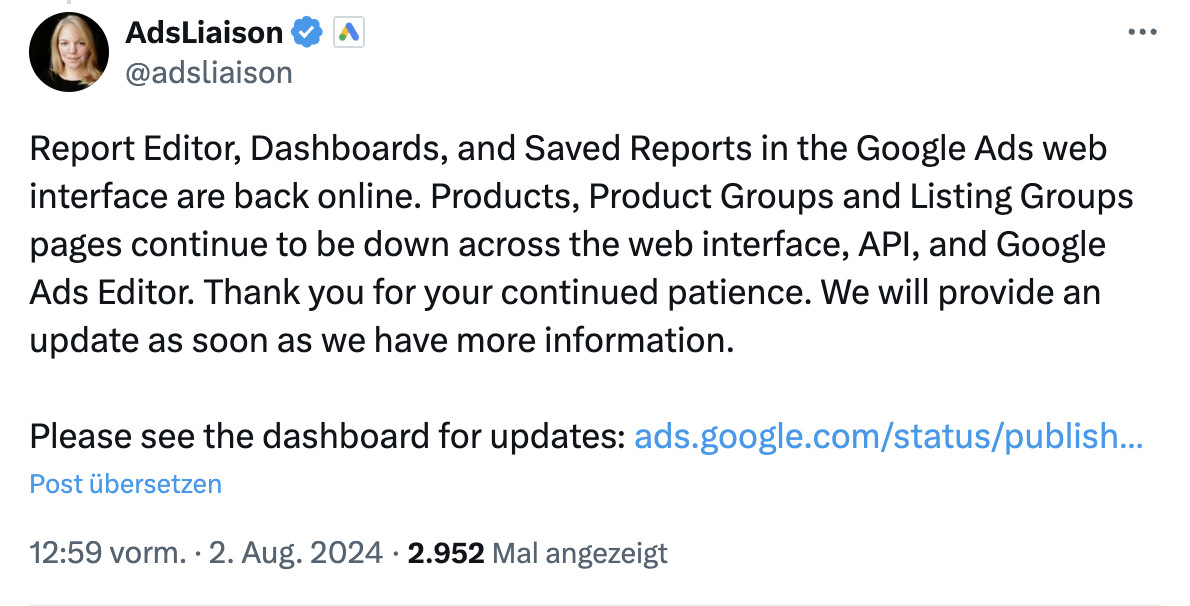Click the checkmark beside the account name

307,31
